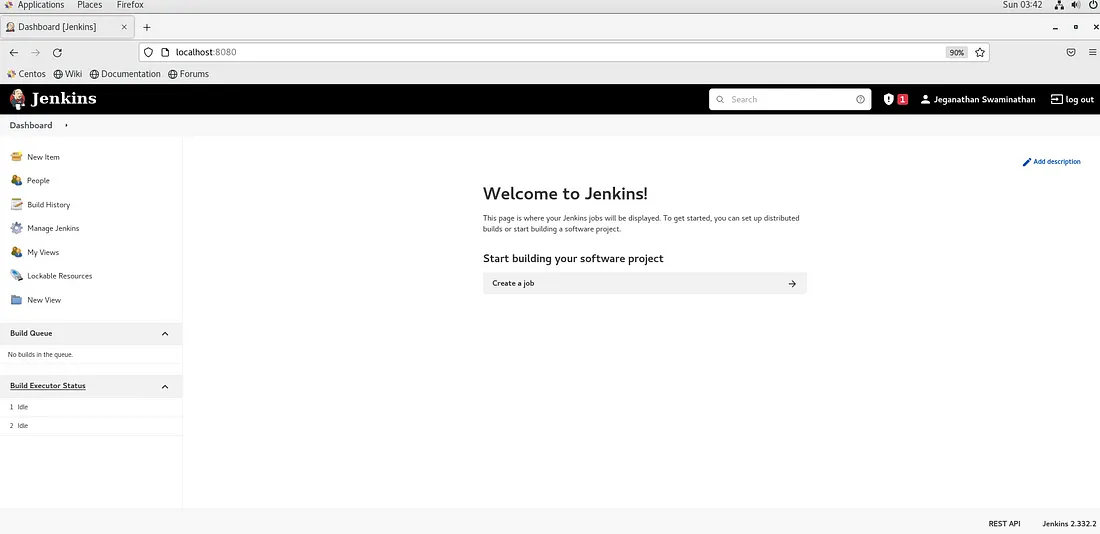Reload the page with the refresh icon

58,53
